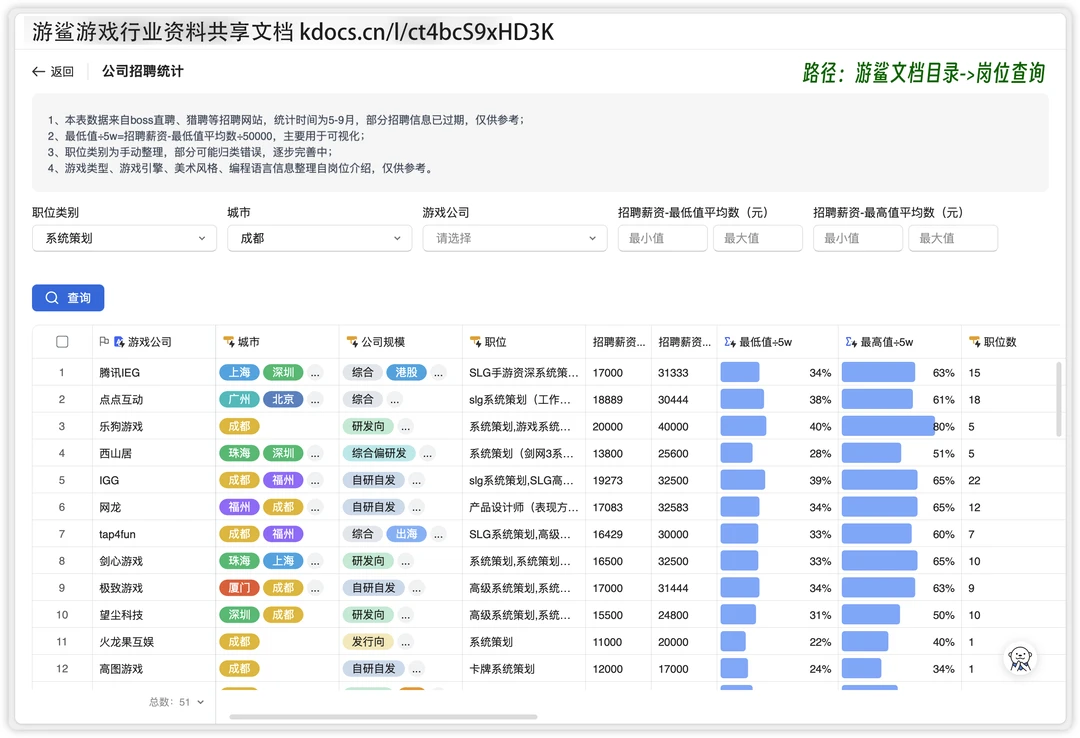Image resolution: width=1080 pixels, height=738 pixels.
Task: Click the filter icon on 游戏公司 column header
Action: [x=116, y=341]
